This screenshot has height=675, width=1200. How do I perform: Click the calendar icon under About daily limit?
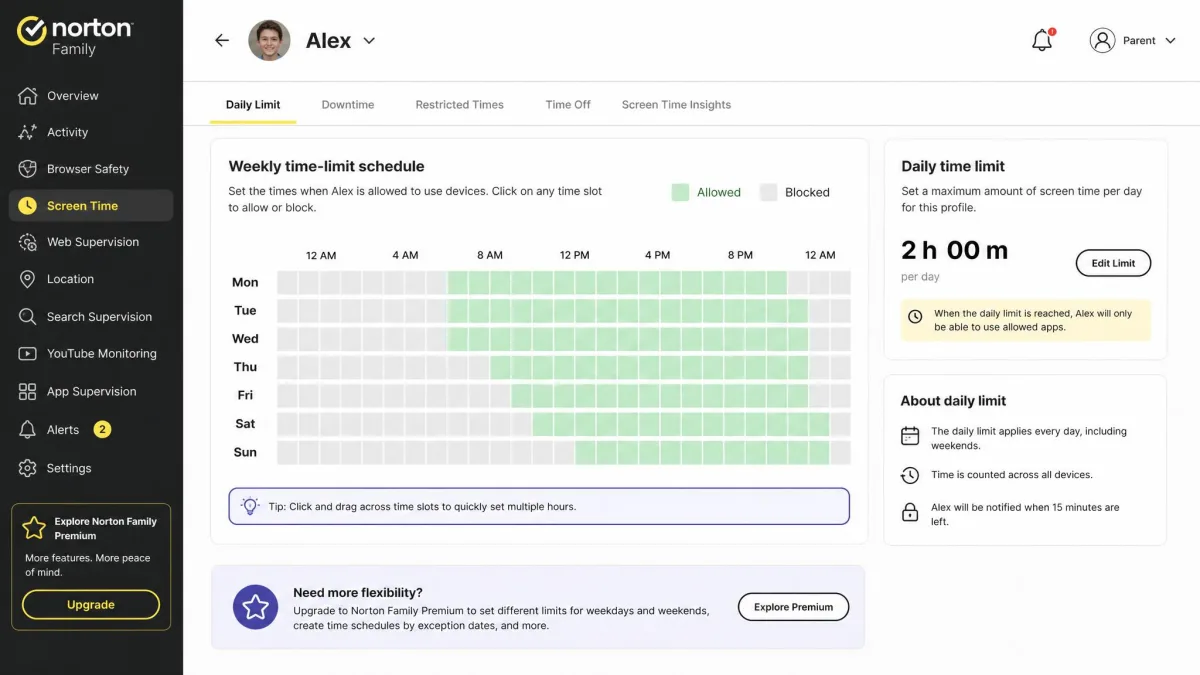[x=910, y=436]
